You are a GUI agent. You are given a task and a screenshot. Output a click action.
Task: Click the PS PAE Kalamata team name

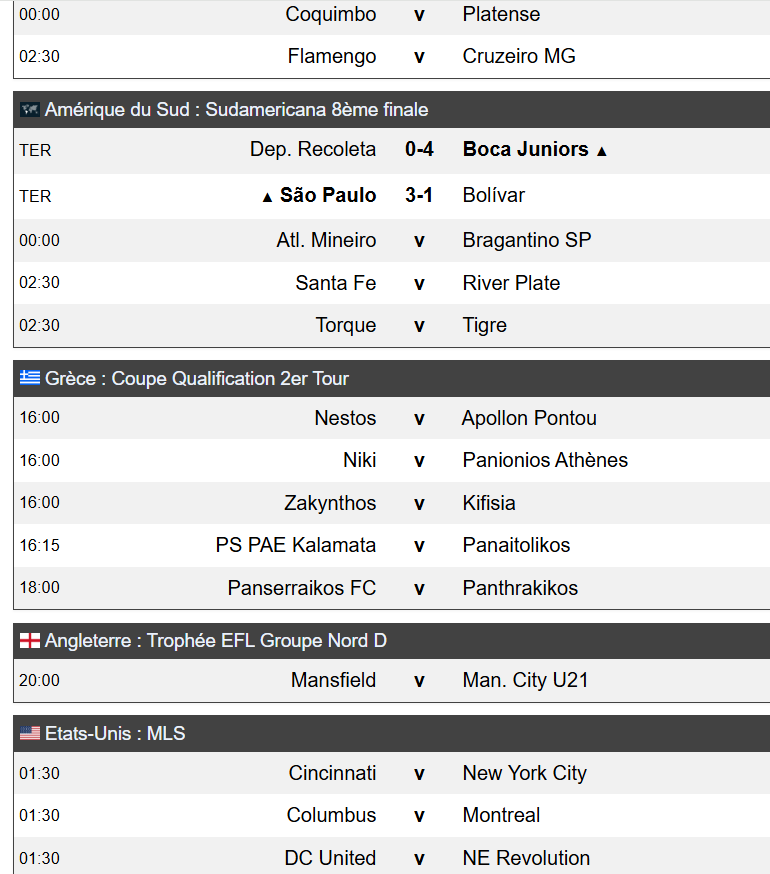296,545
